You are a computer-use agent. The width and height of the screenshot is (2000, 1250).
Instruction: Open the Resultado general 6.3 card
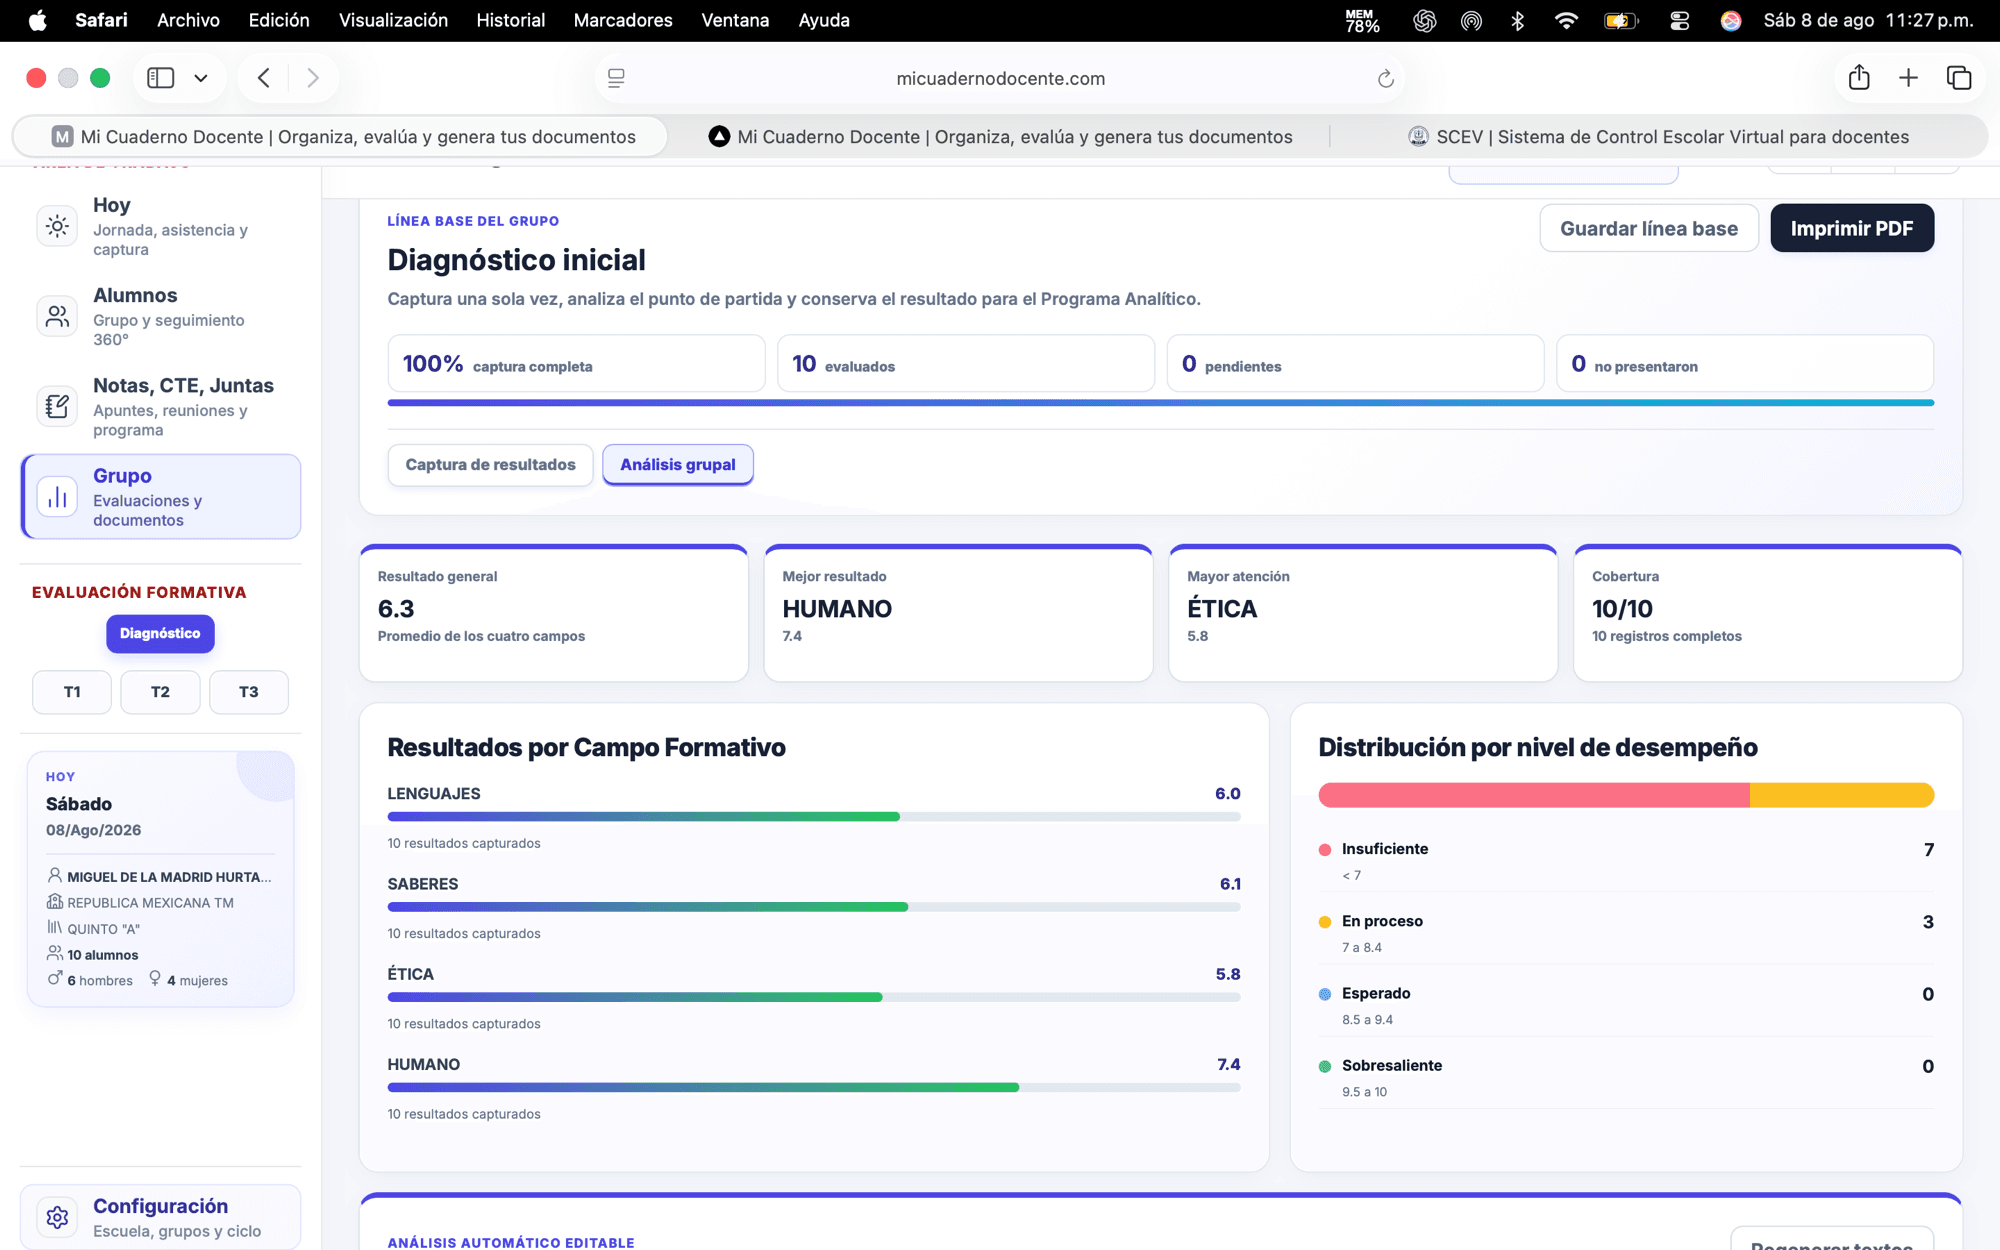(x=554, y=613)
